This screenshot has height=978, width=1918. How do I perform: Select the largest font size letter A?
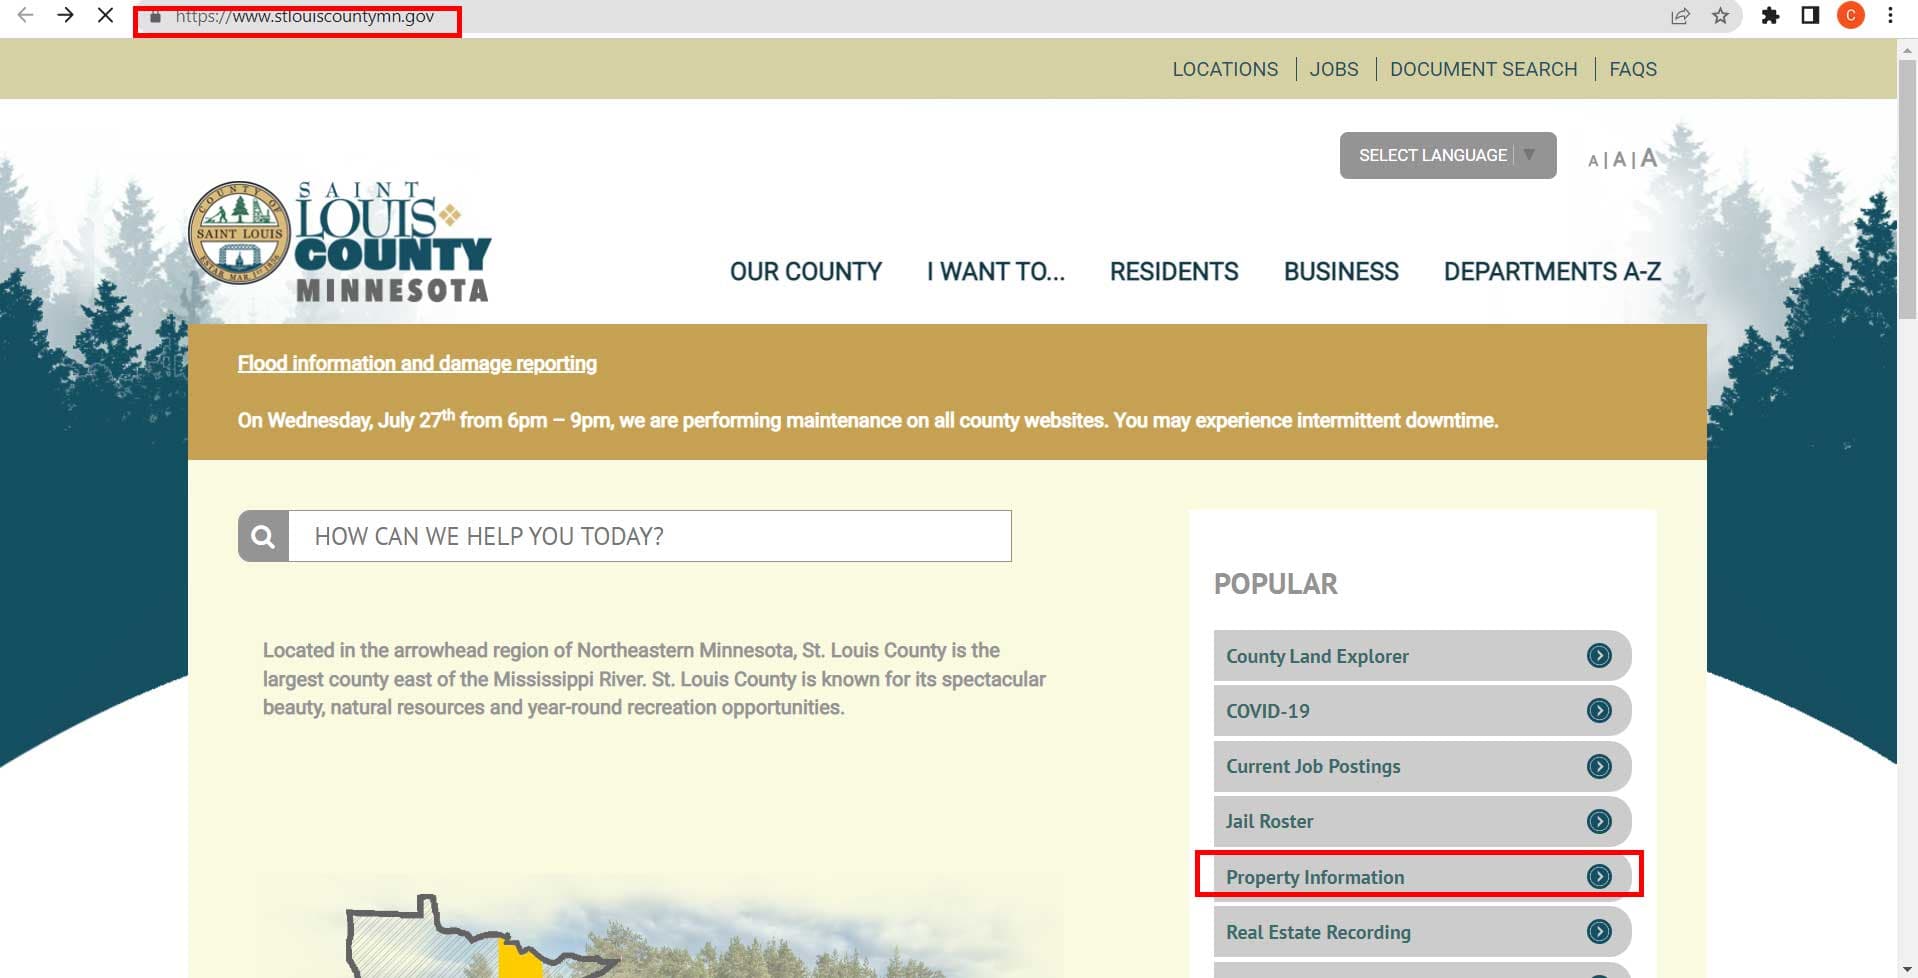pos(1648,157)
